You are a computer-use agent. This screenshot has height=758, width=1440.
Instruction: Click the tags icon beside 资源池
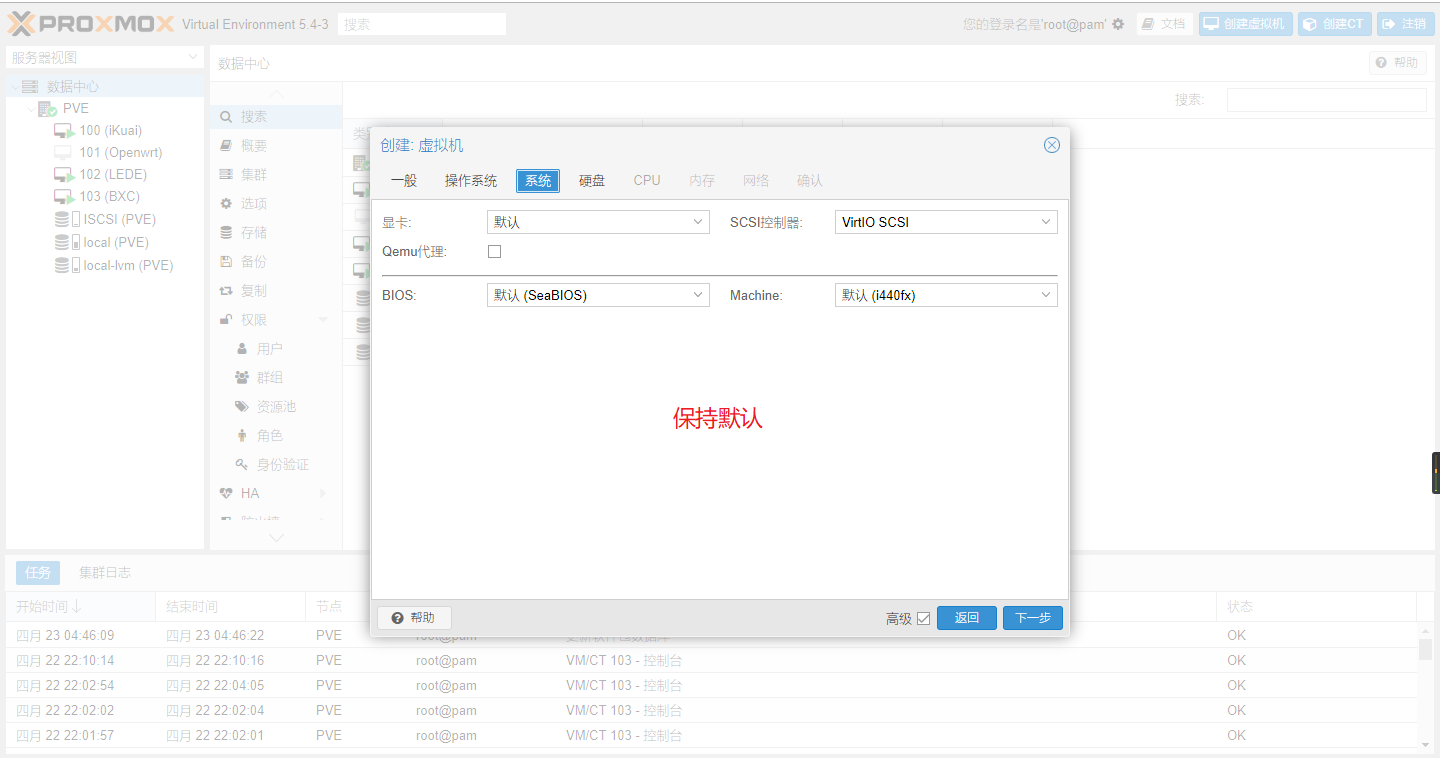pyautogui.click(x=242, y=407)
